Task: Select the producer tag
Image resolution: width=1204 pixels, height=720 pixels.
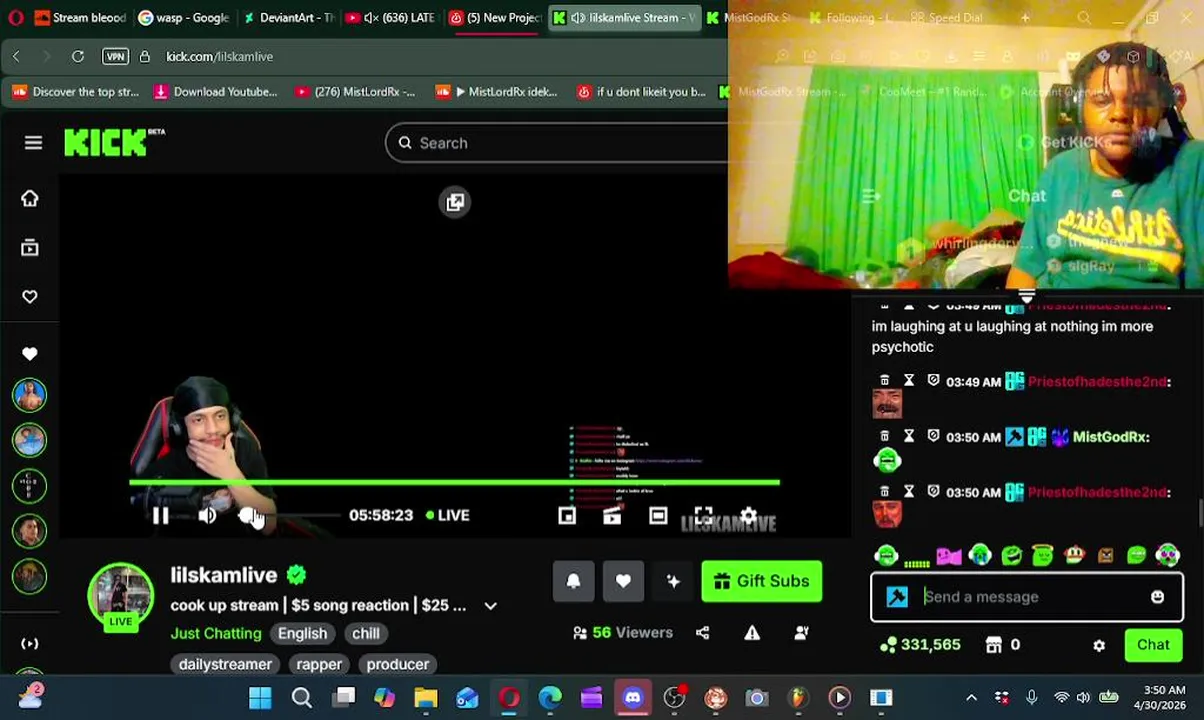Action: pyautogui.click(x=397, y=664)
